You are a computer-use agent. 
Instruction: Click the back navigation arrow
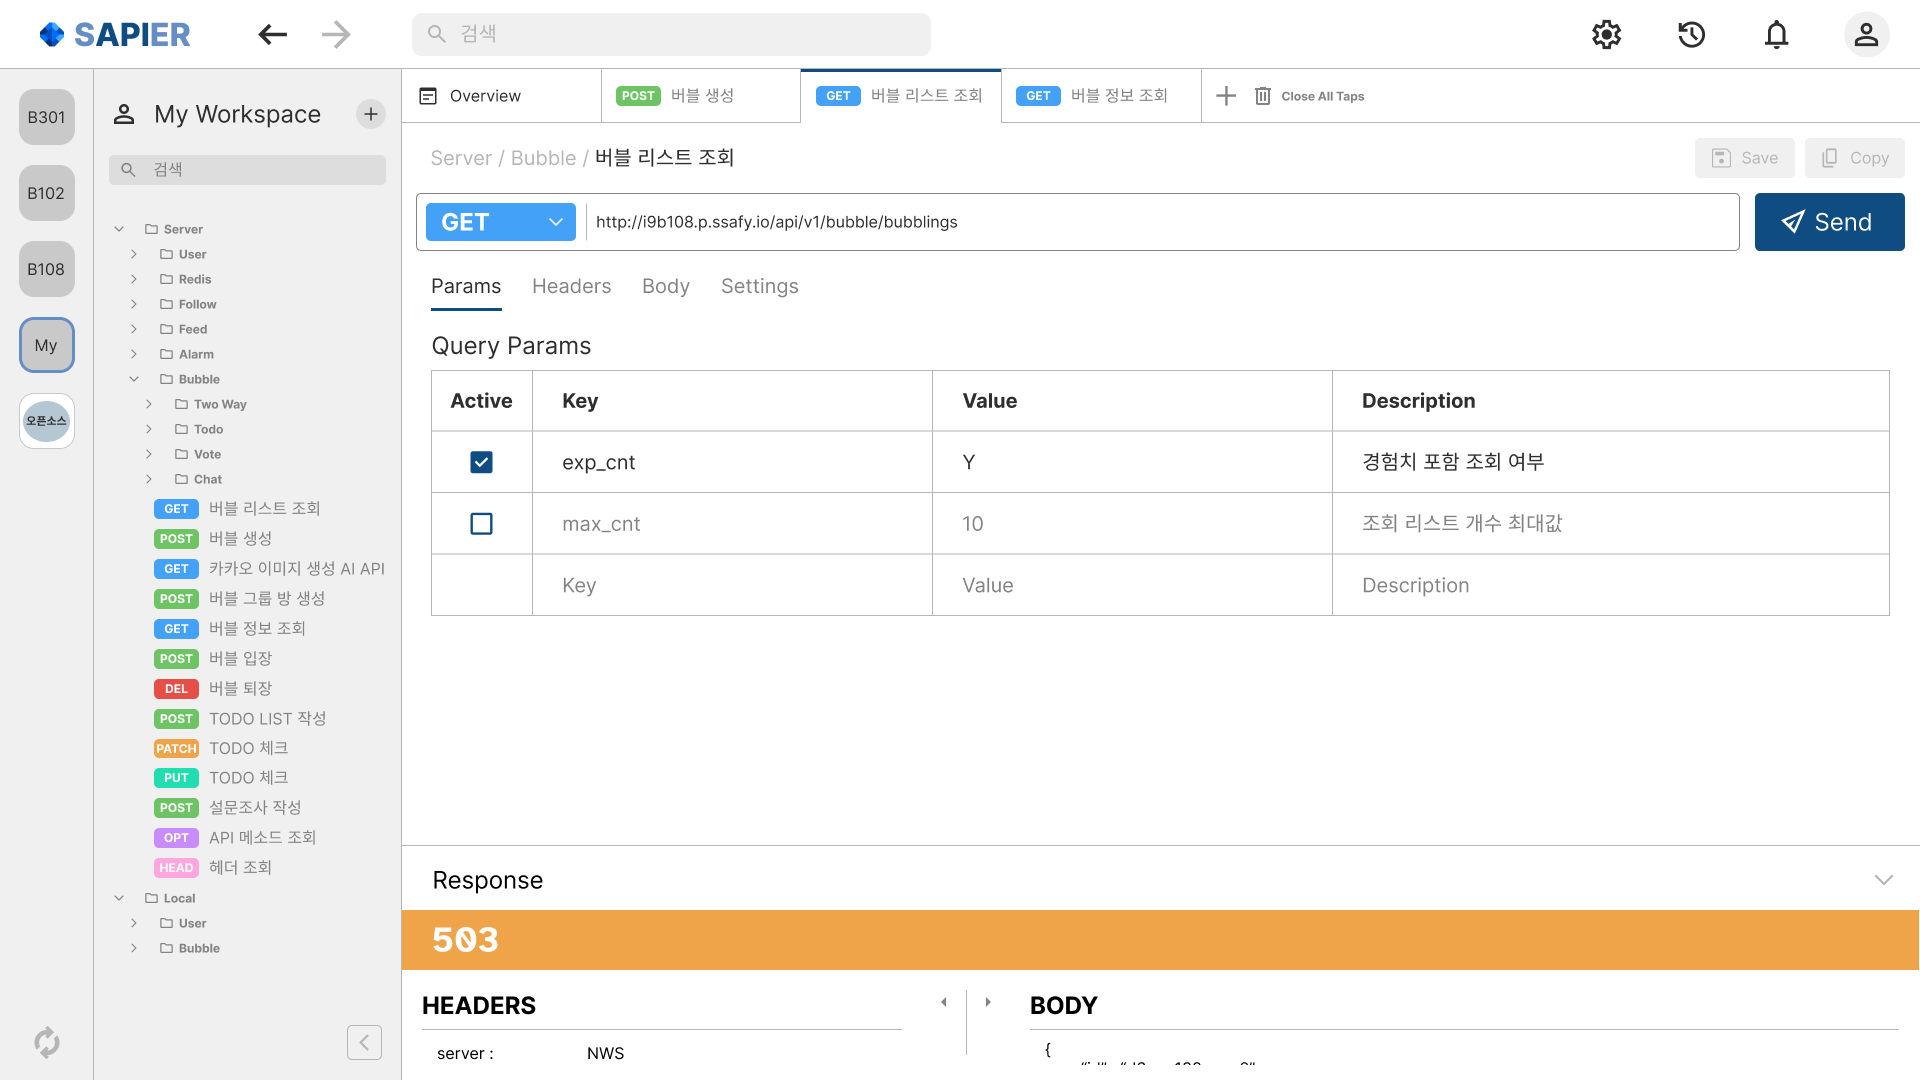click(272, 34)
